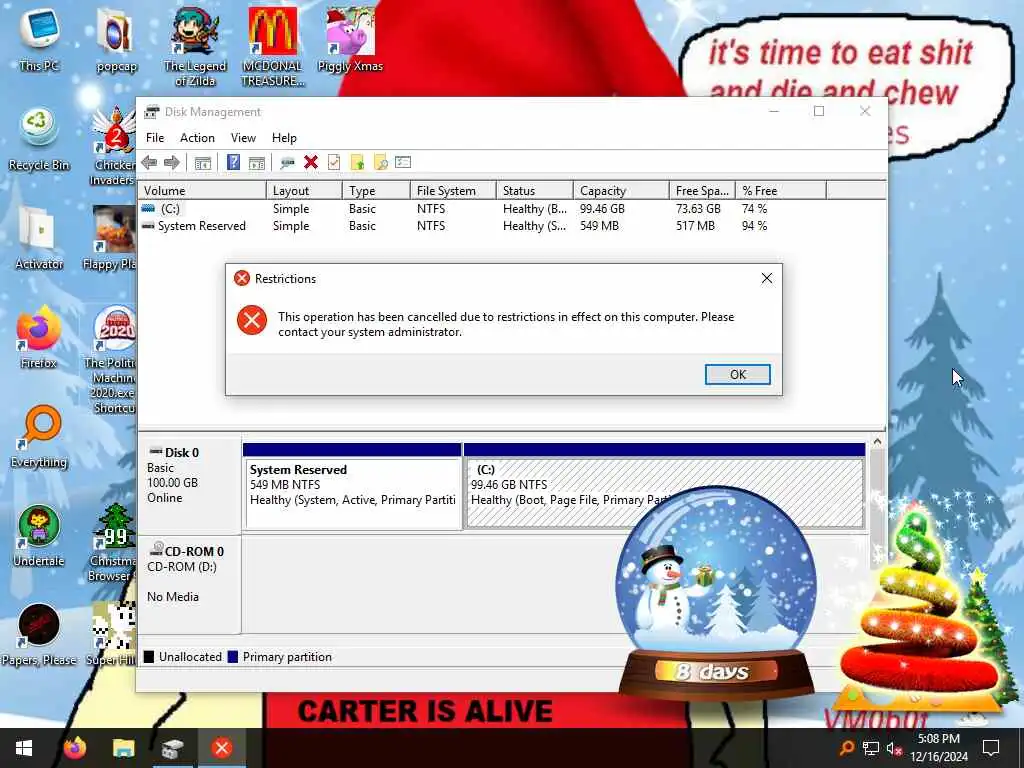Click the blue Help question mark icon

pos(233,163)
